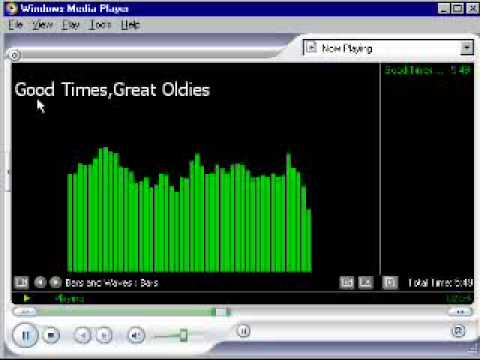This screenshot has width=480, height=360.
Task: Expand the dropdown arrow next to Now Playing
Action: click(x=467, y=48)
